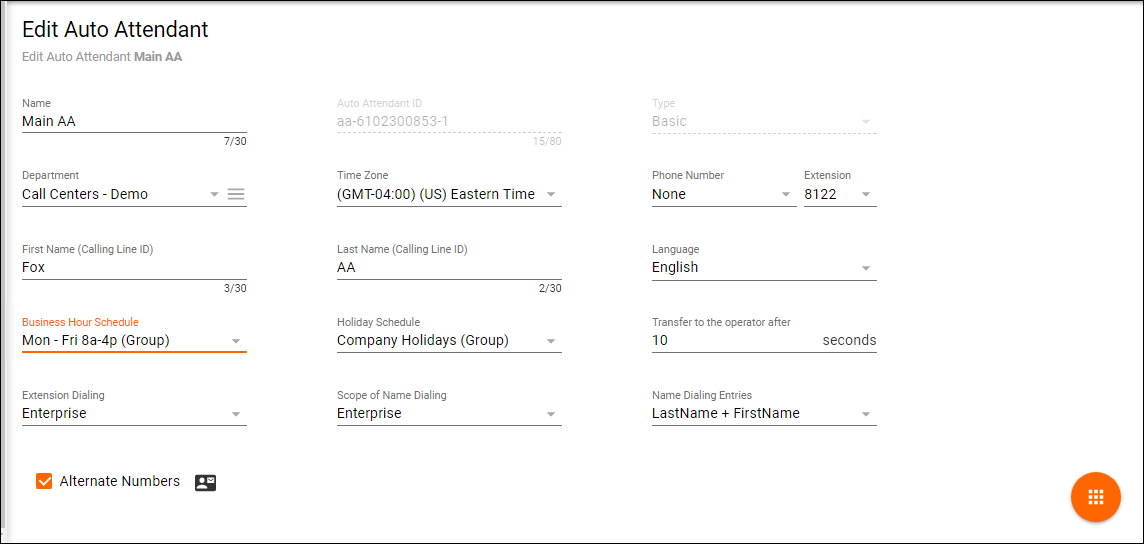The height and width of the screenshot is (544, 1144).
Task: Open the Time Zone dropdown
Action: (x=448, y=194)
